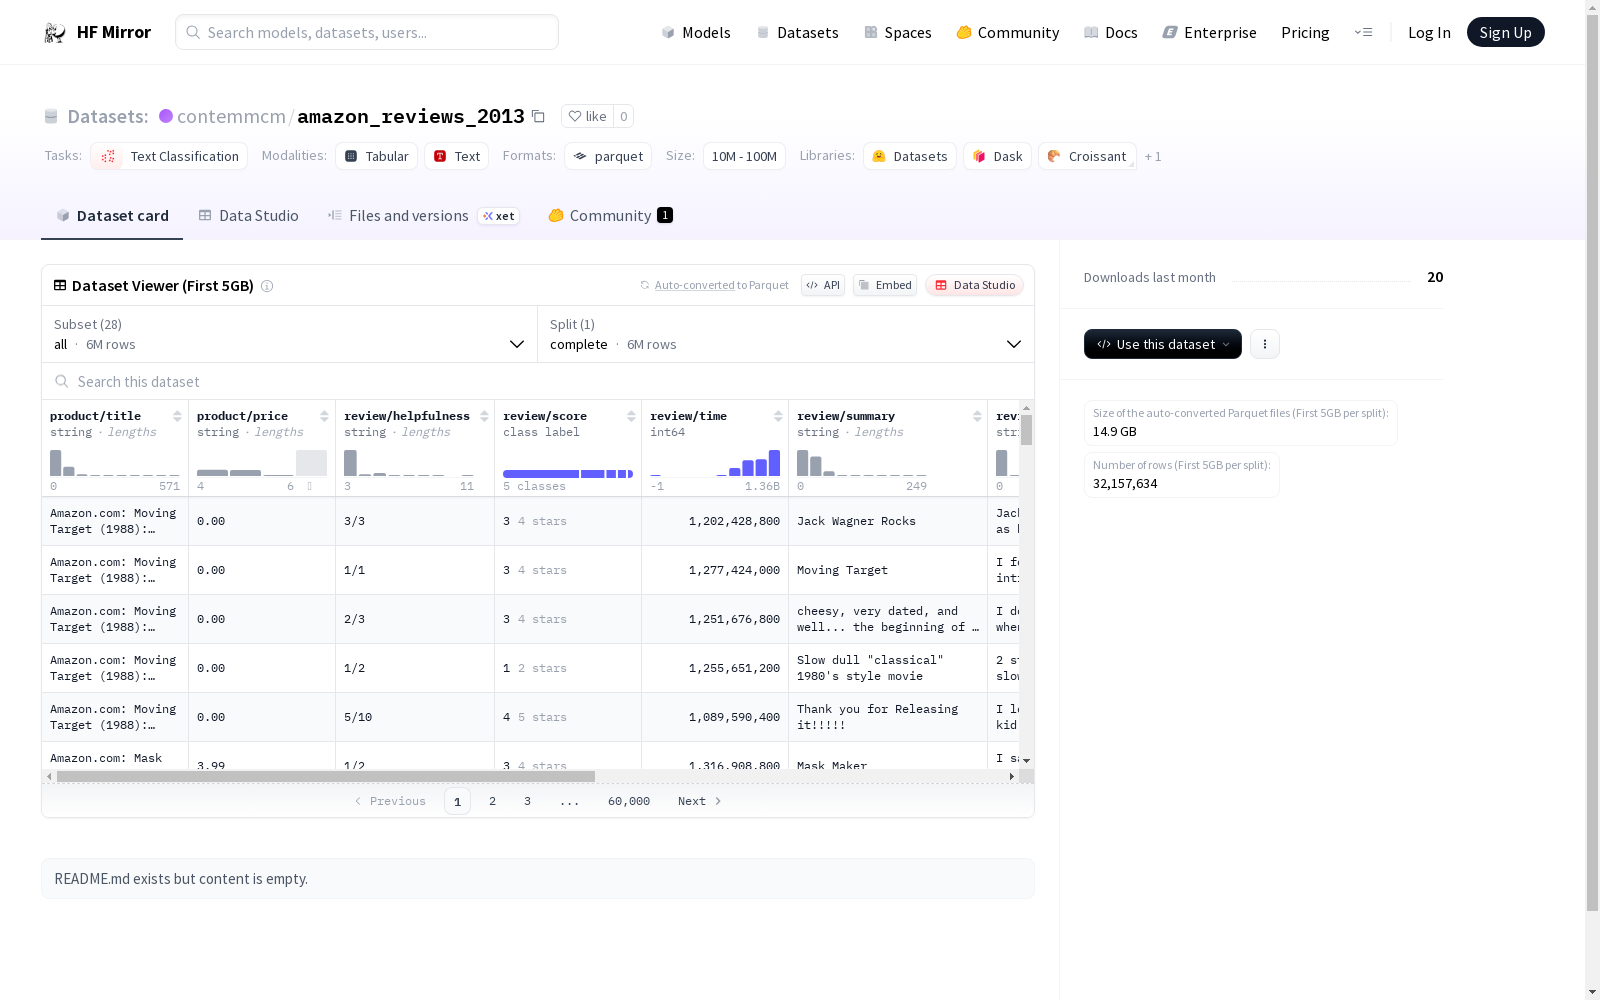Go to page 2 of the dataset
The image size is (1600, 1000).
coord(492,801)
